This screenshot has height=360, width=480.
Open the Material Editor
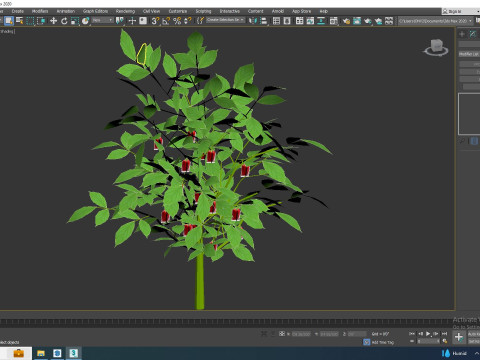(x=334, y=21)
